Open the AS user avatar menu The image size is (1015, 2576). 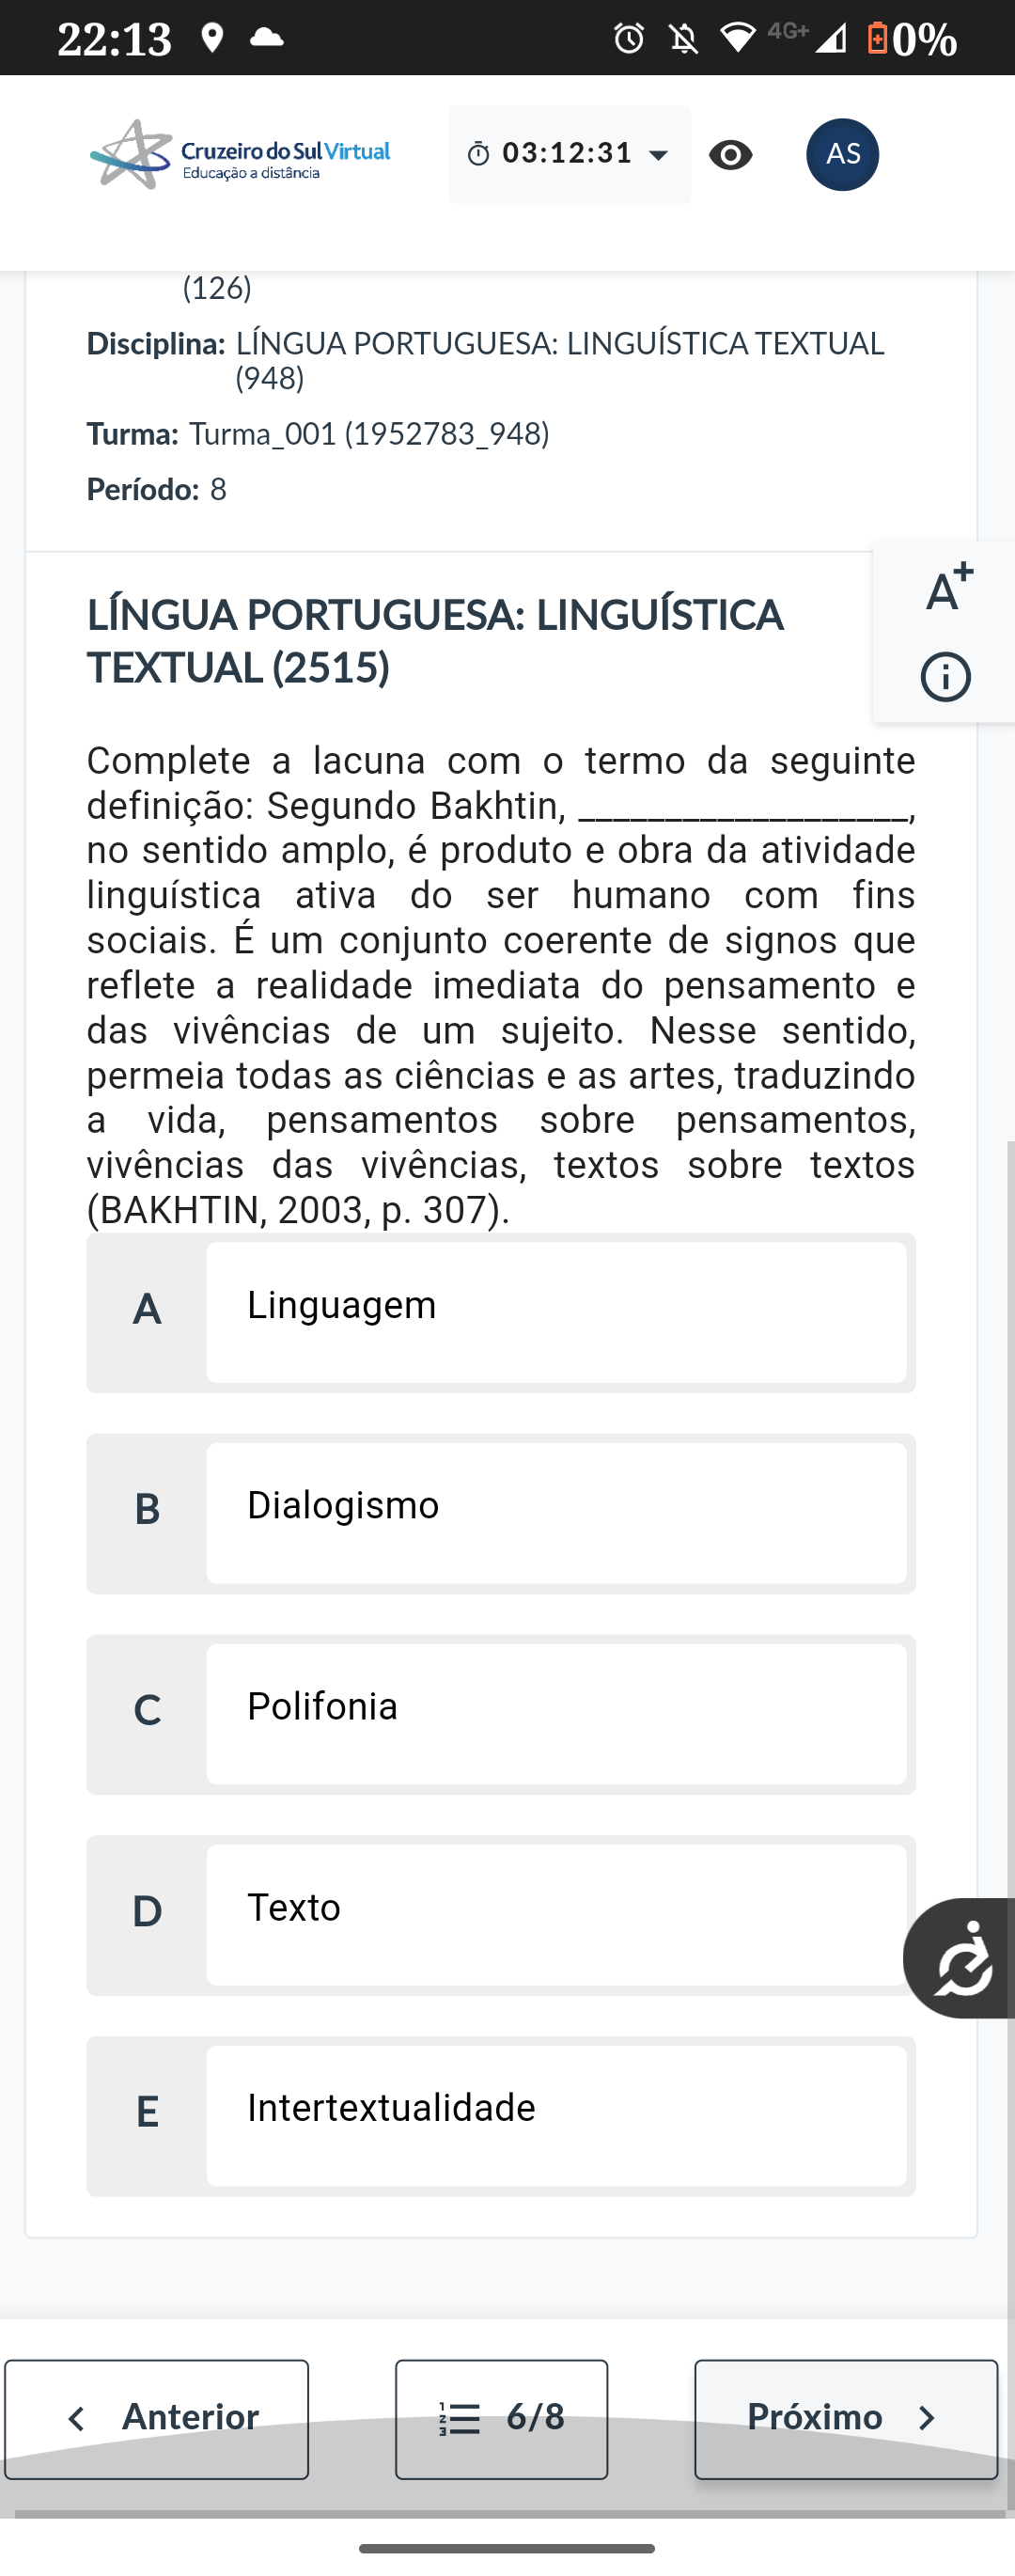842,155
